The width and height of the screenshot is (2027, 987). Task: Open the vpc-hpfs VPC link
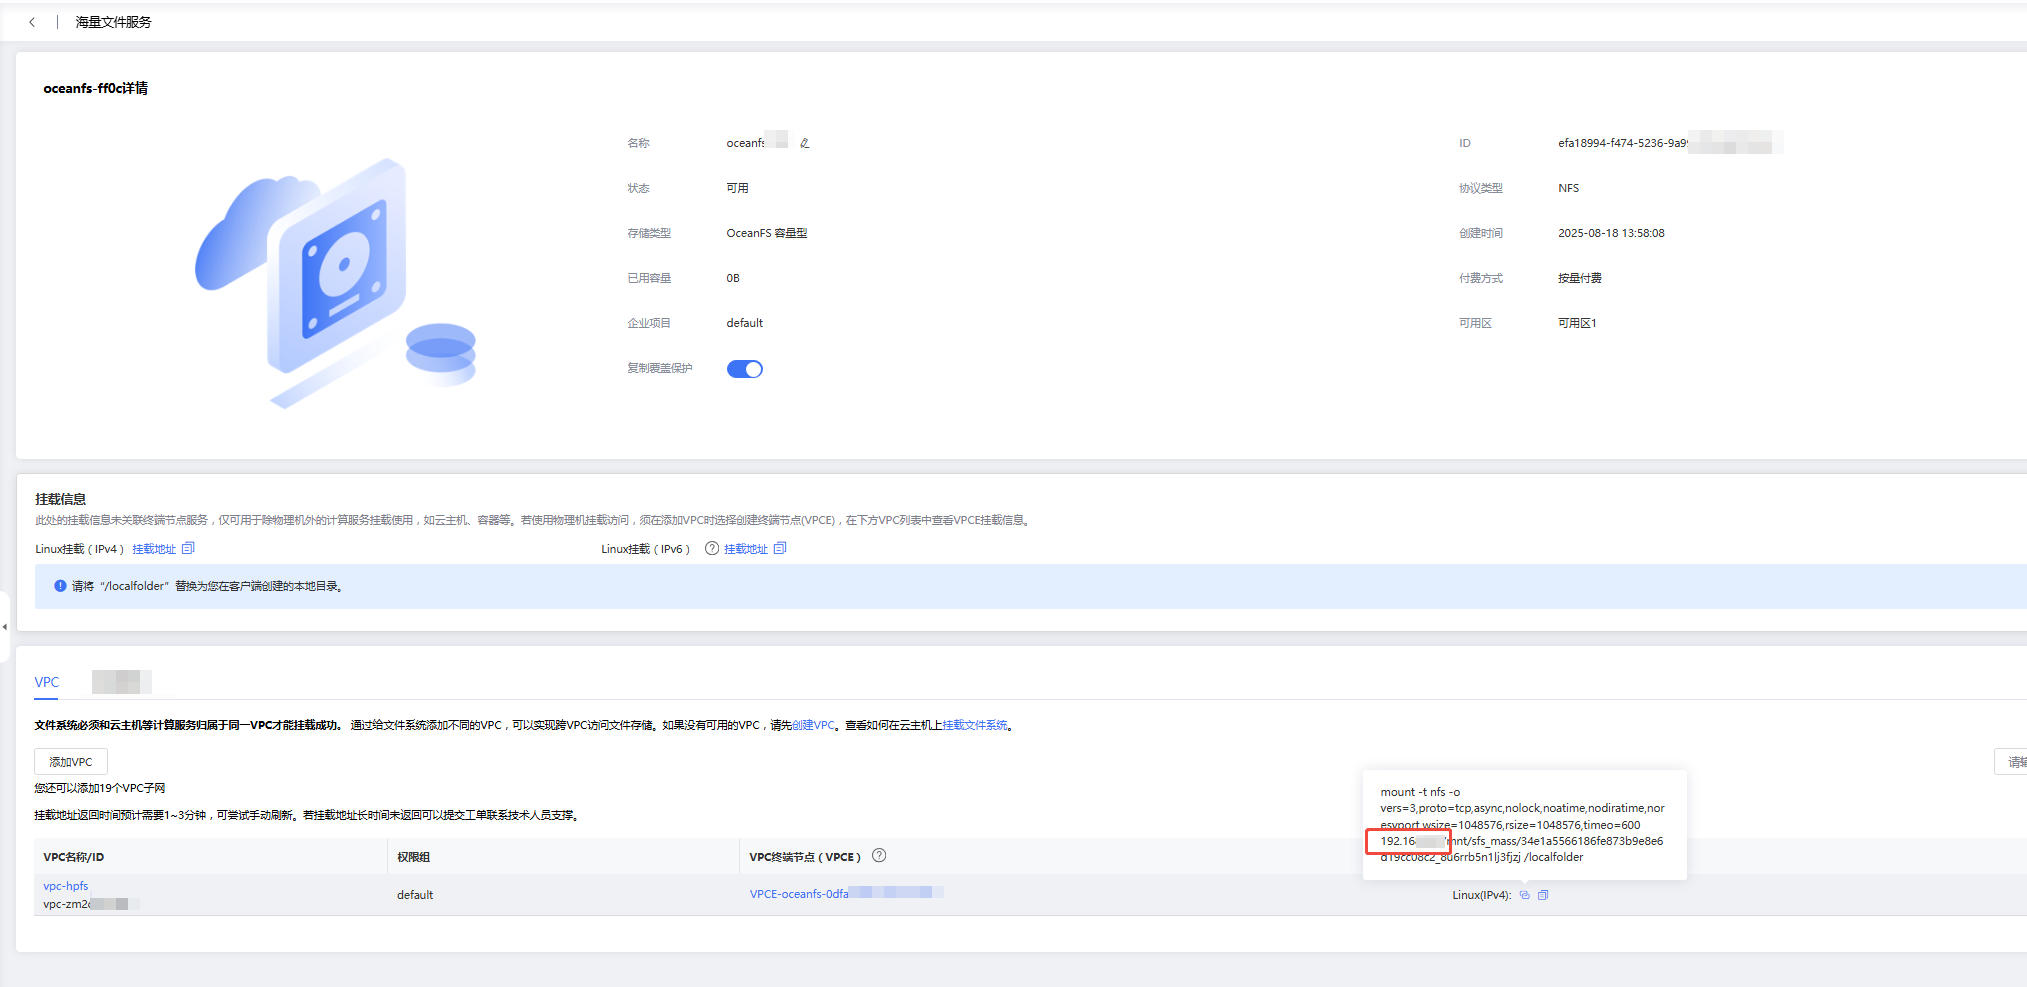pyautogui.click(x=66, y=886)
